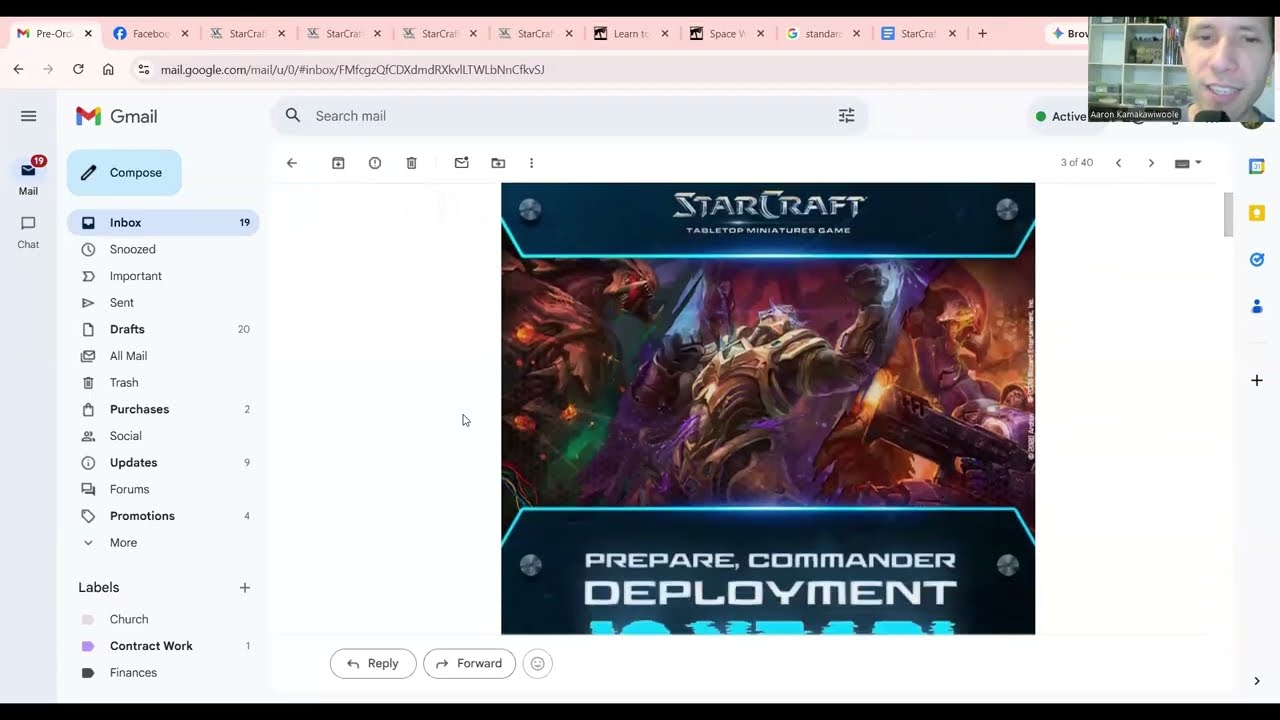Get add-ons plus icon in side panel

point(1257,380)
